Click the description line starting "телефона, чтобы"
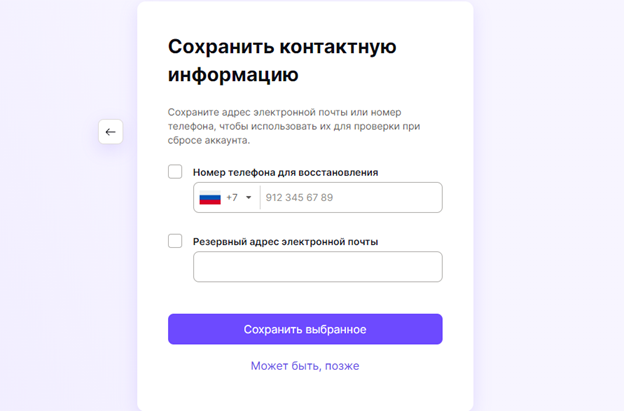The width and height of the screenshot is (624, 411). point(291,126)
